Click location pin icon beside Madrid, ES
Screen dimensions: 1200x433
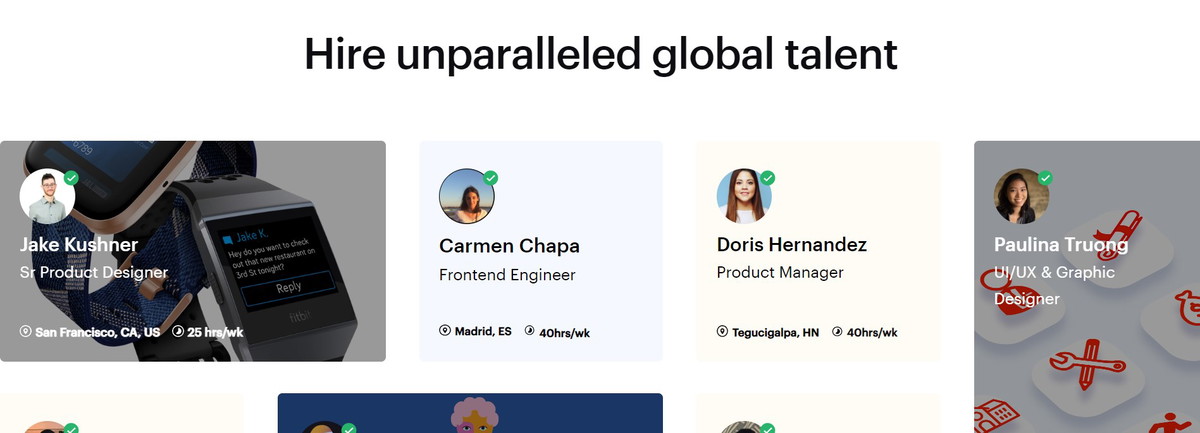pyautogui.click(x=445, y=331)
